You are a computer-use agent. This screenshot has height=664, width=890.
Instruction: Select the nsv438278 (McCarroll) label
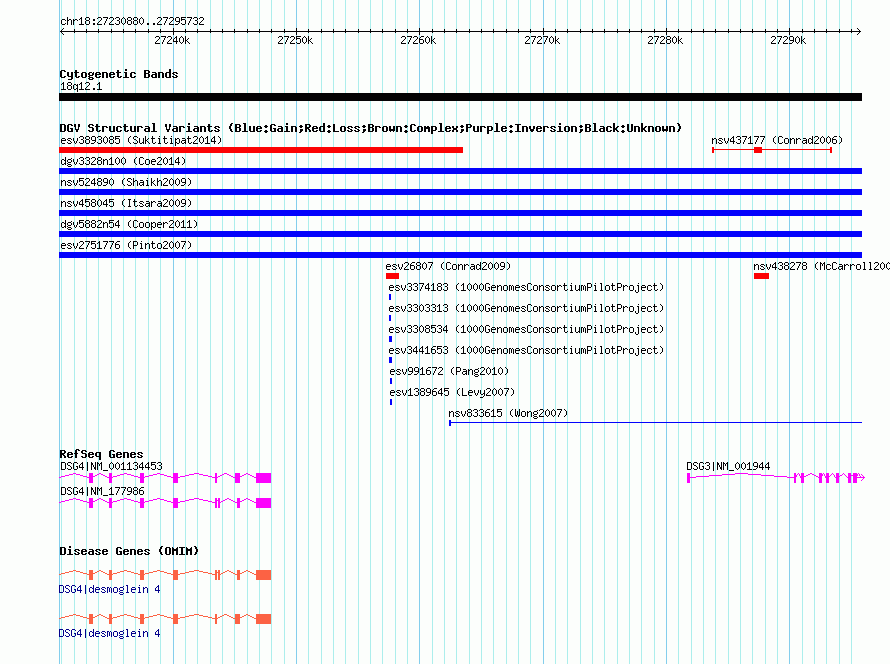(821, 266)
